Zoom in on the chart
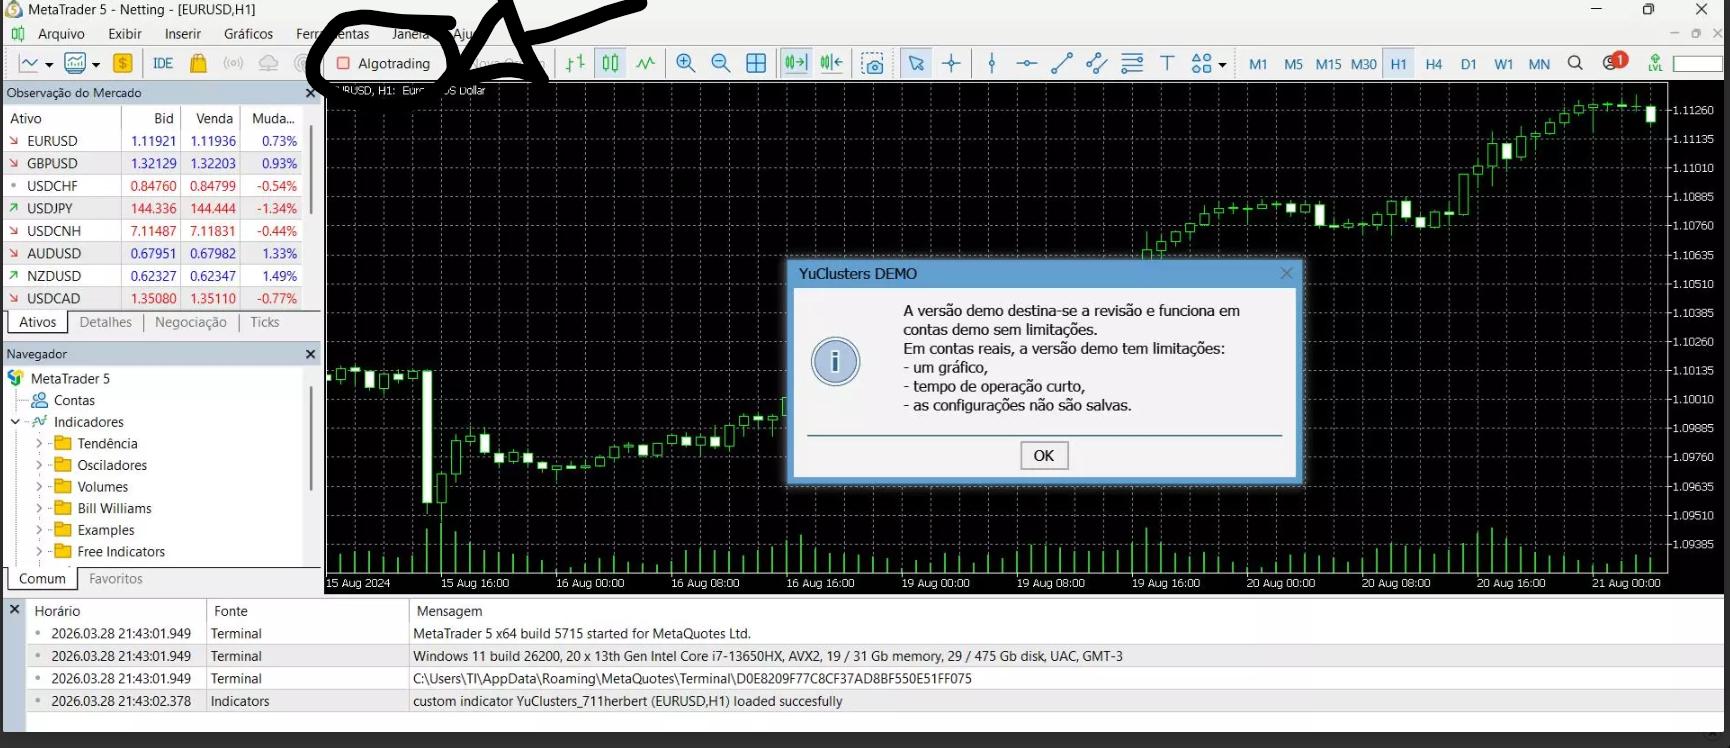Image resolution: width=1730 pixels, height=748 pixels. 686,63
